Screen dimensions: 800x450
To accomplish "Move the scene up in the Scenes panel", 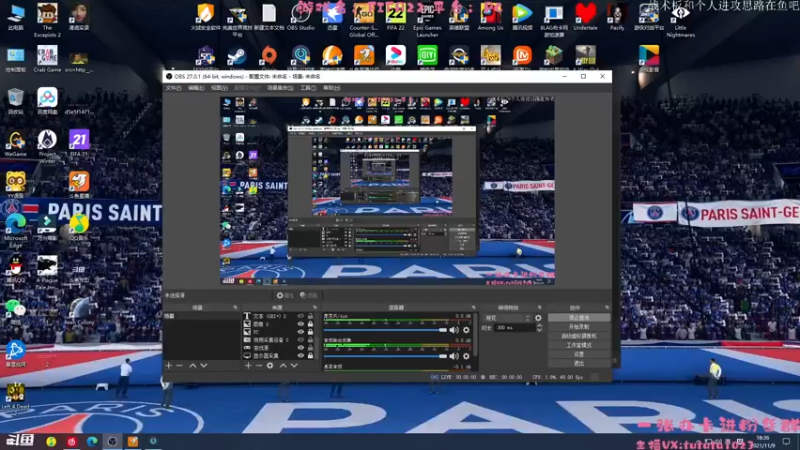I will (193, 365).
